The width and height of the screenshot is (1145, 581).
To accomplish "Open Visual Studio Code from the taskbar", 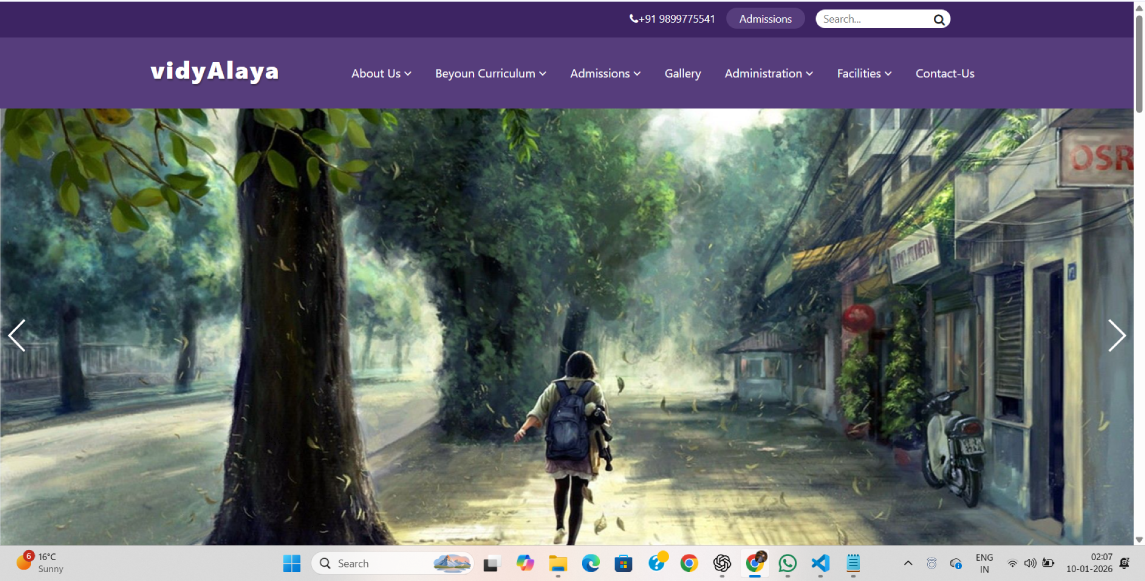I will click(x=820, y=564).
